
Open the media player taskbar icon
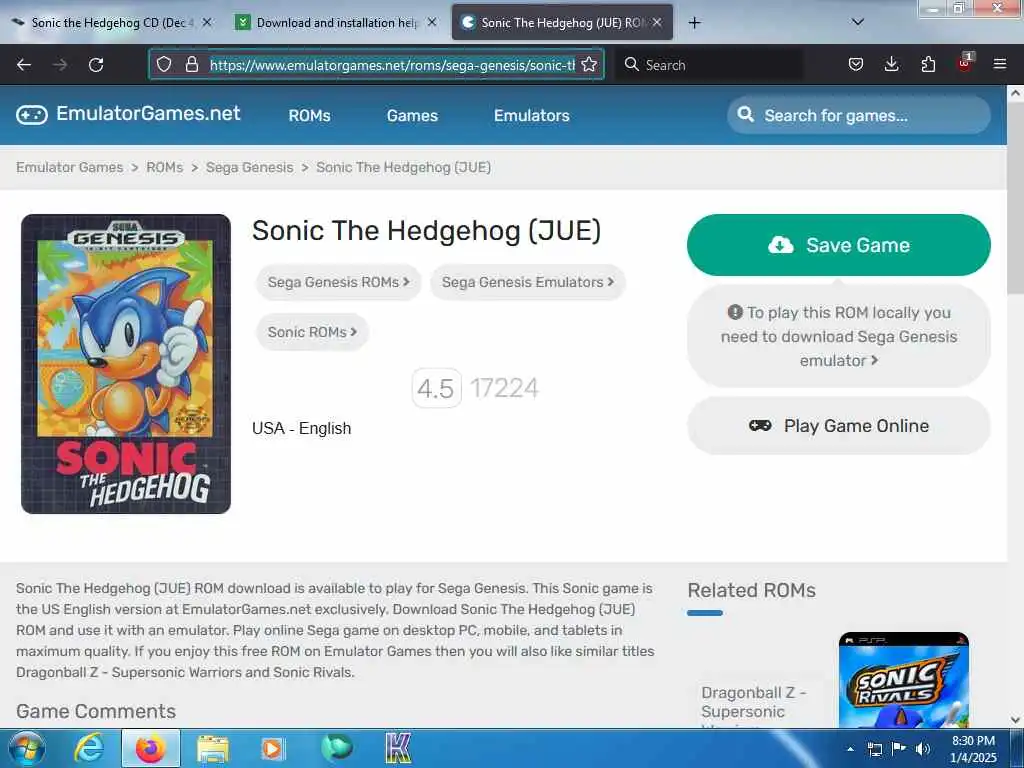click(x=272, y=748)
